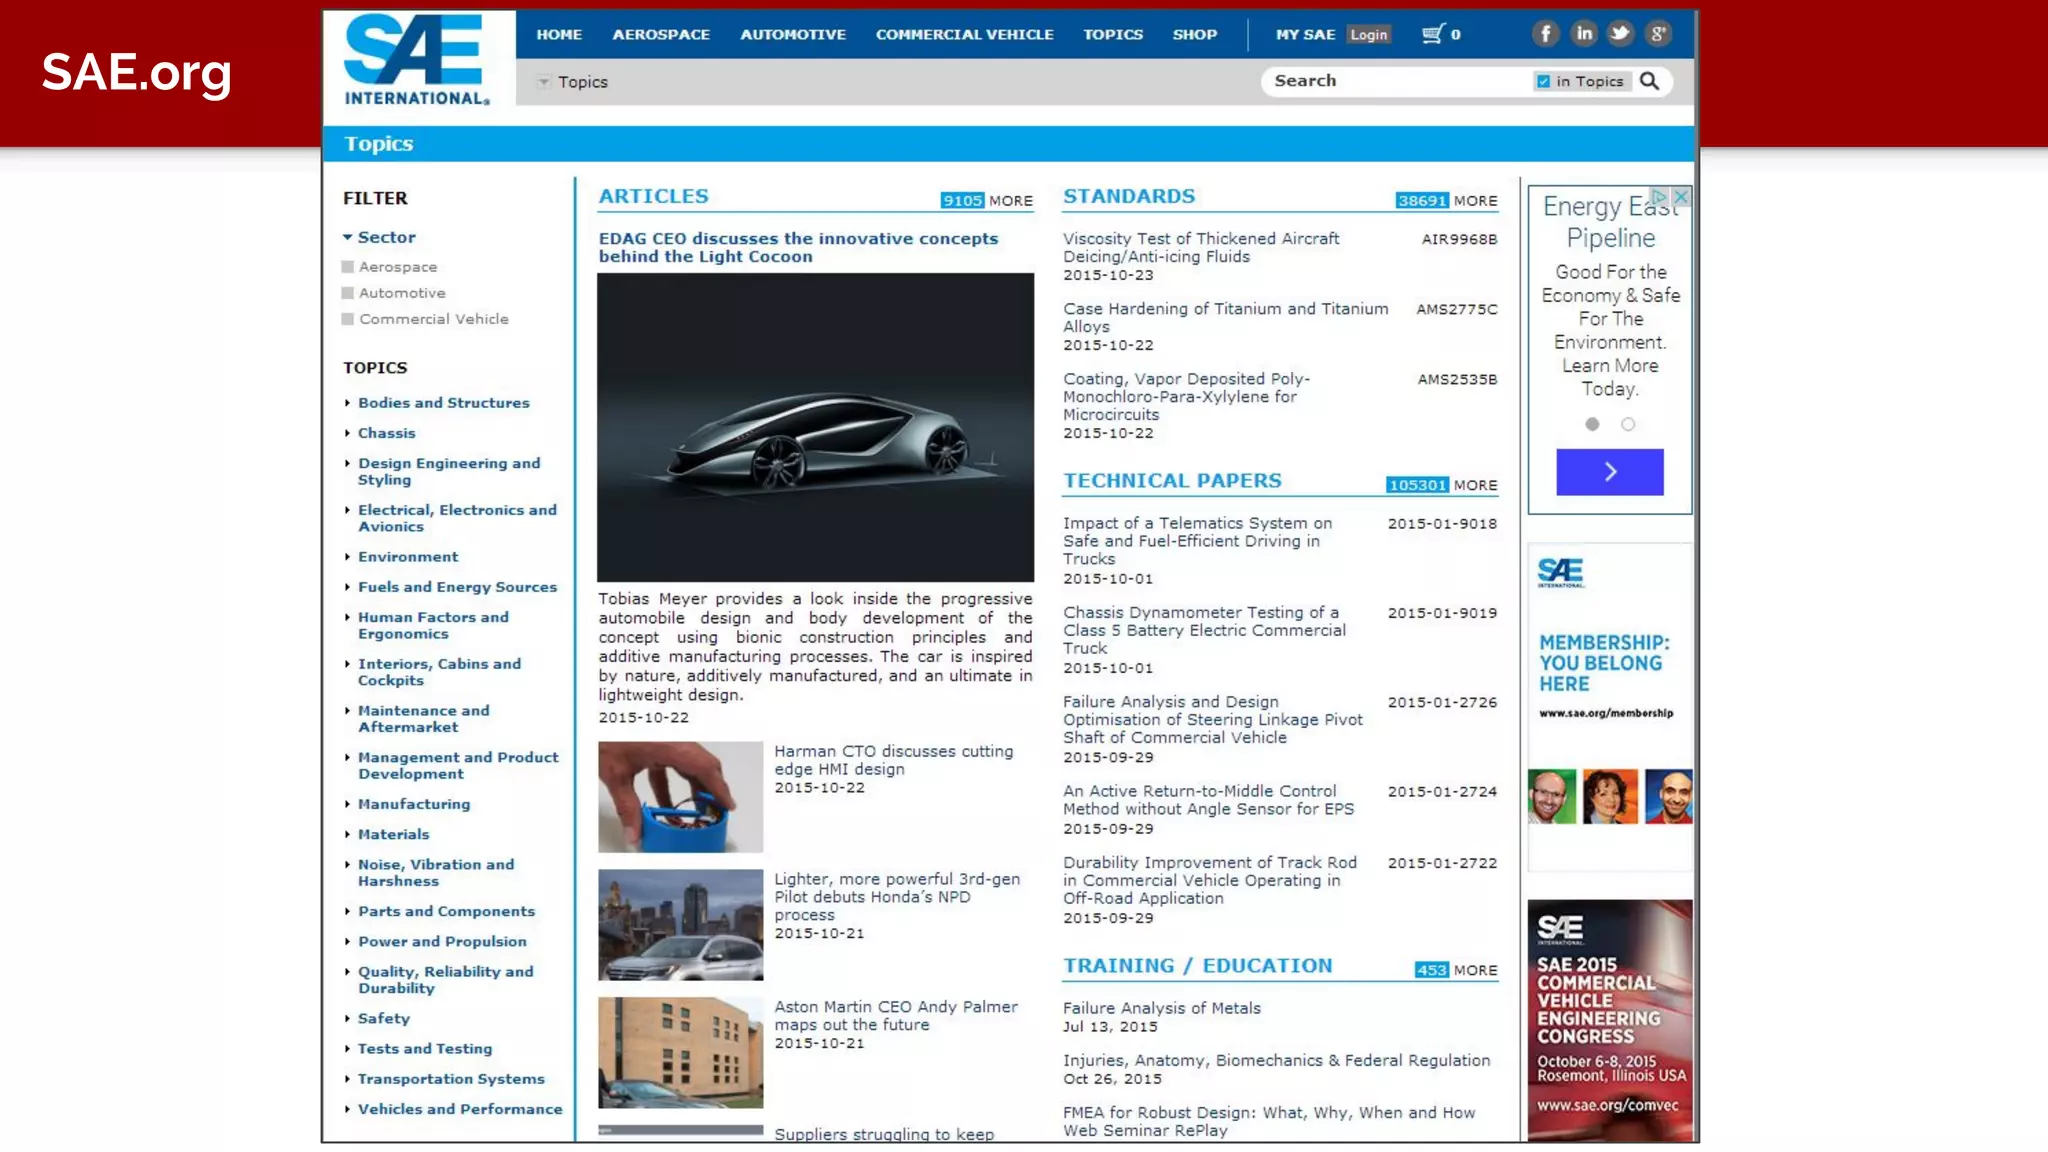Open Transportation Systems topic link
The image size is (2048, 1152).
tap(451, 1079)
